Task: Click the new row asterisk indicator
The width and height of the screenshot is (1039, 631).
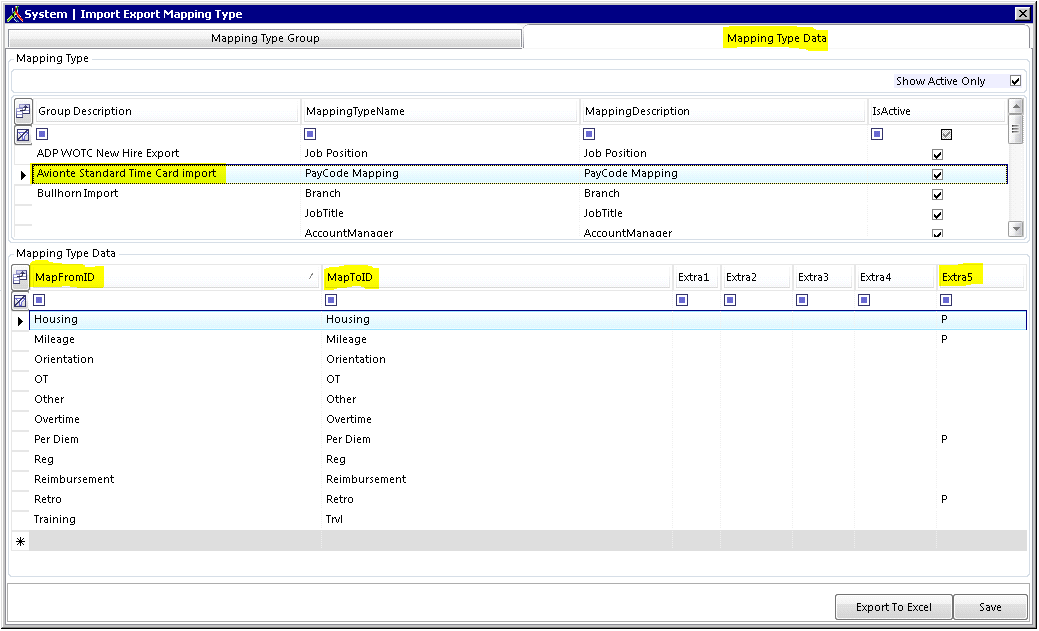Action: coord(21,542)
